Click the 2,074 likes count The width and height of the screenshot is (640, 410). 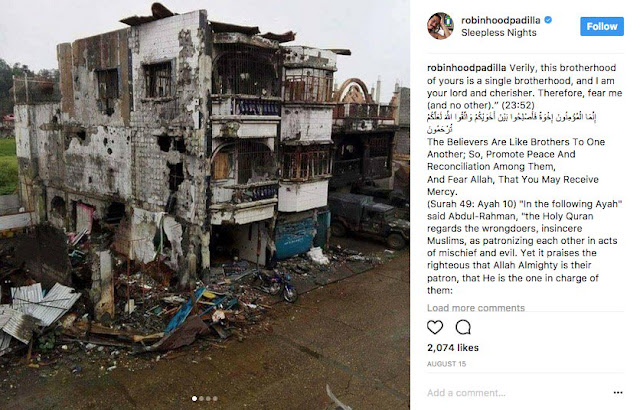(x=453, y=348)
